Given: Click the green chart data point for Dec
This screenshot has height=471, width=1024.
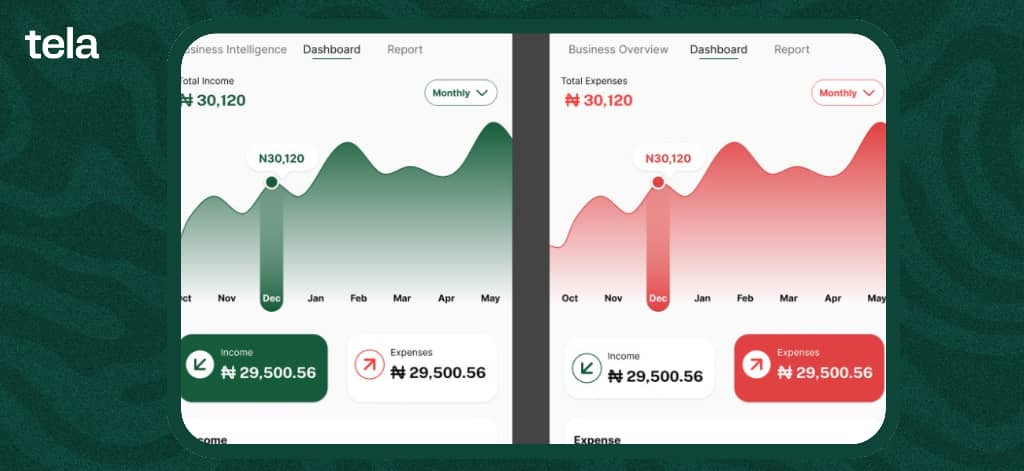Looking at the screenshot, I should pyautogui.click(x=271, y=182).
